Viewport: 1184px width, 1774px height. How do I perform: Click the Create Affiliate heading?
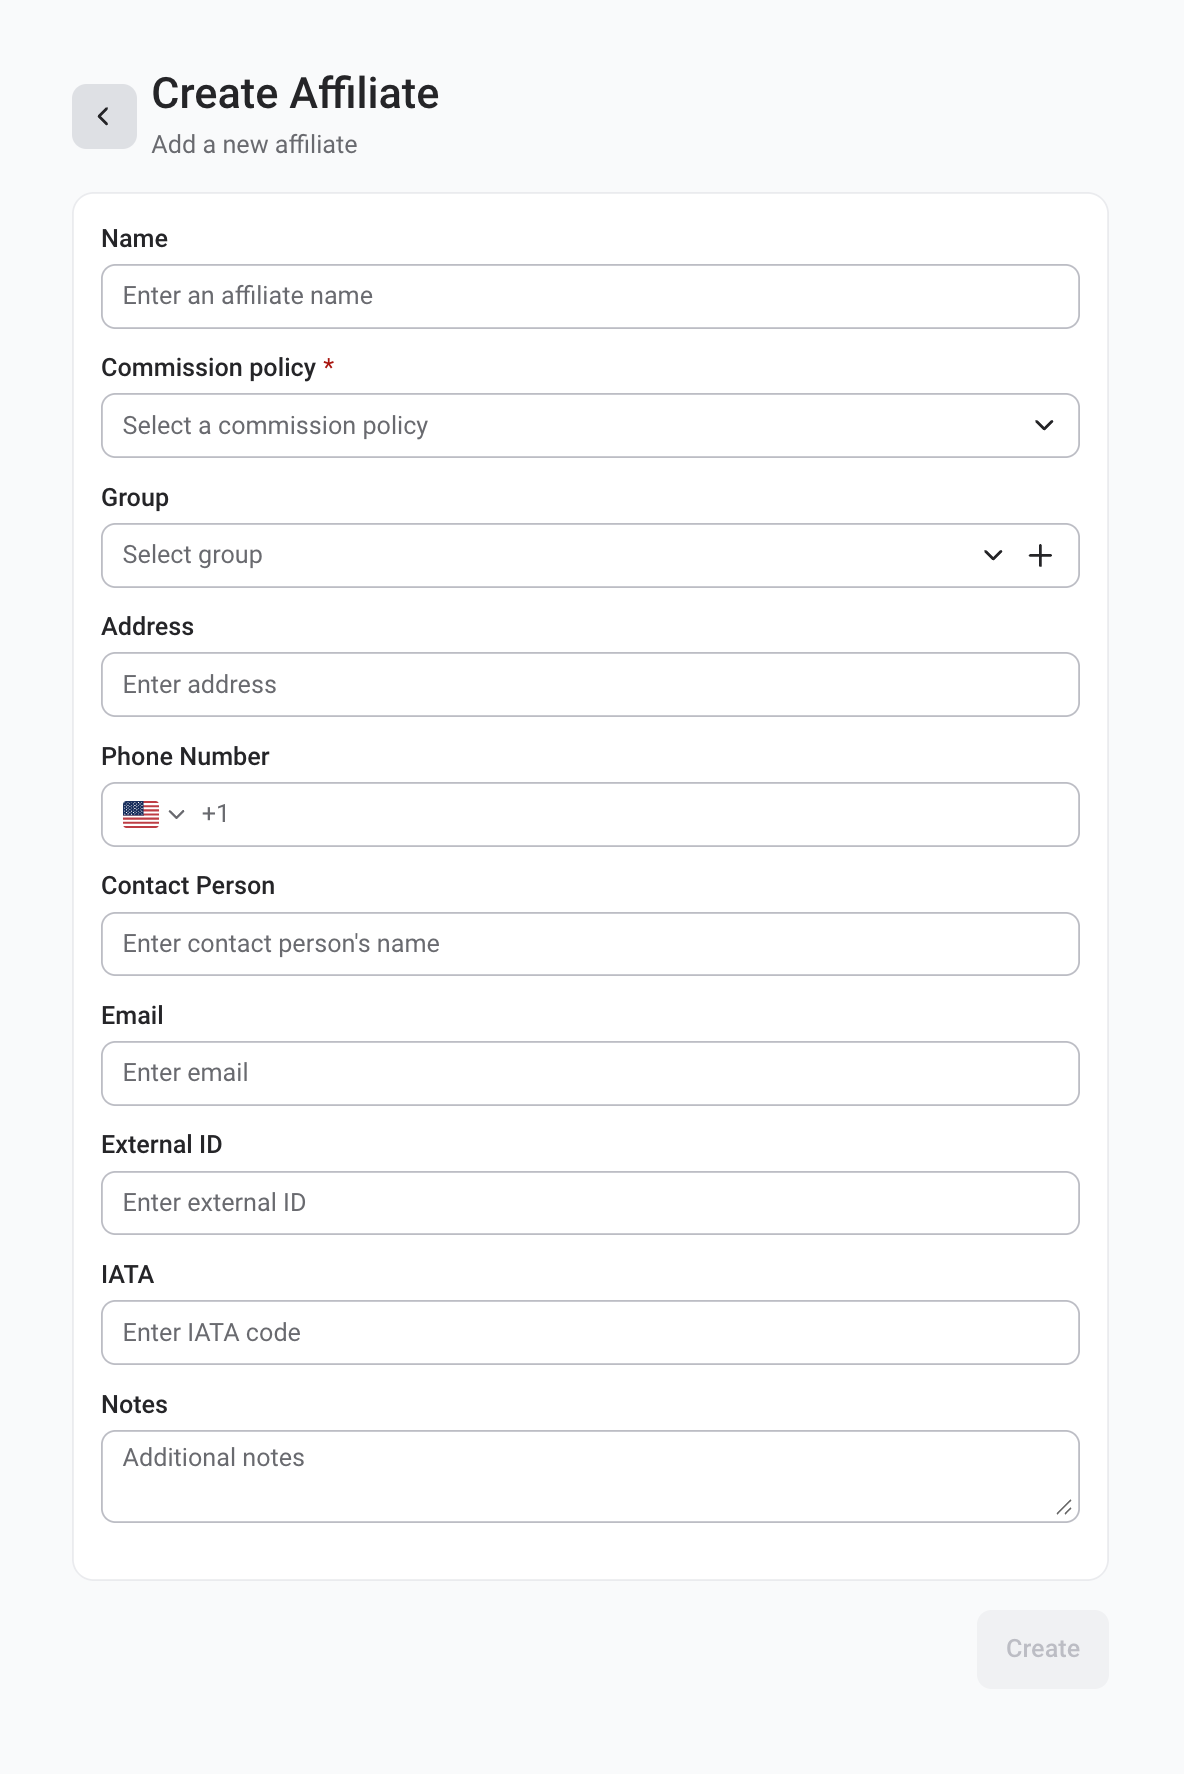click(x=295, y=94)
